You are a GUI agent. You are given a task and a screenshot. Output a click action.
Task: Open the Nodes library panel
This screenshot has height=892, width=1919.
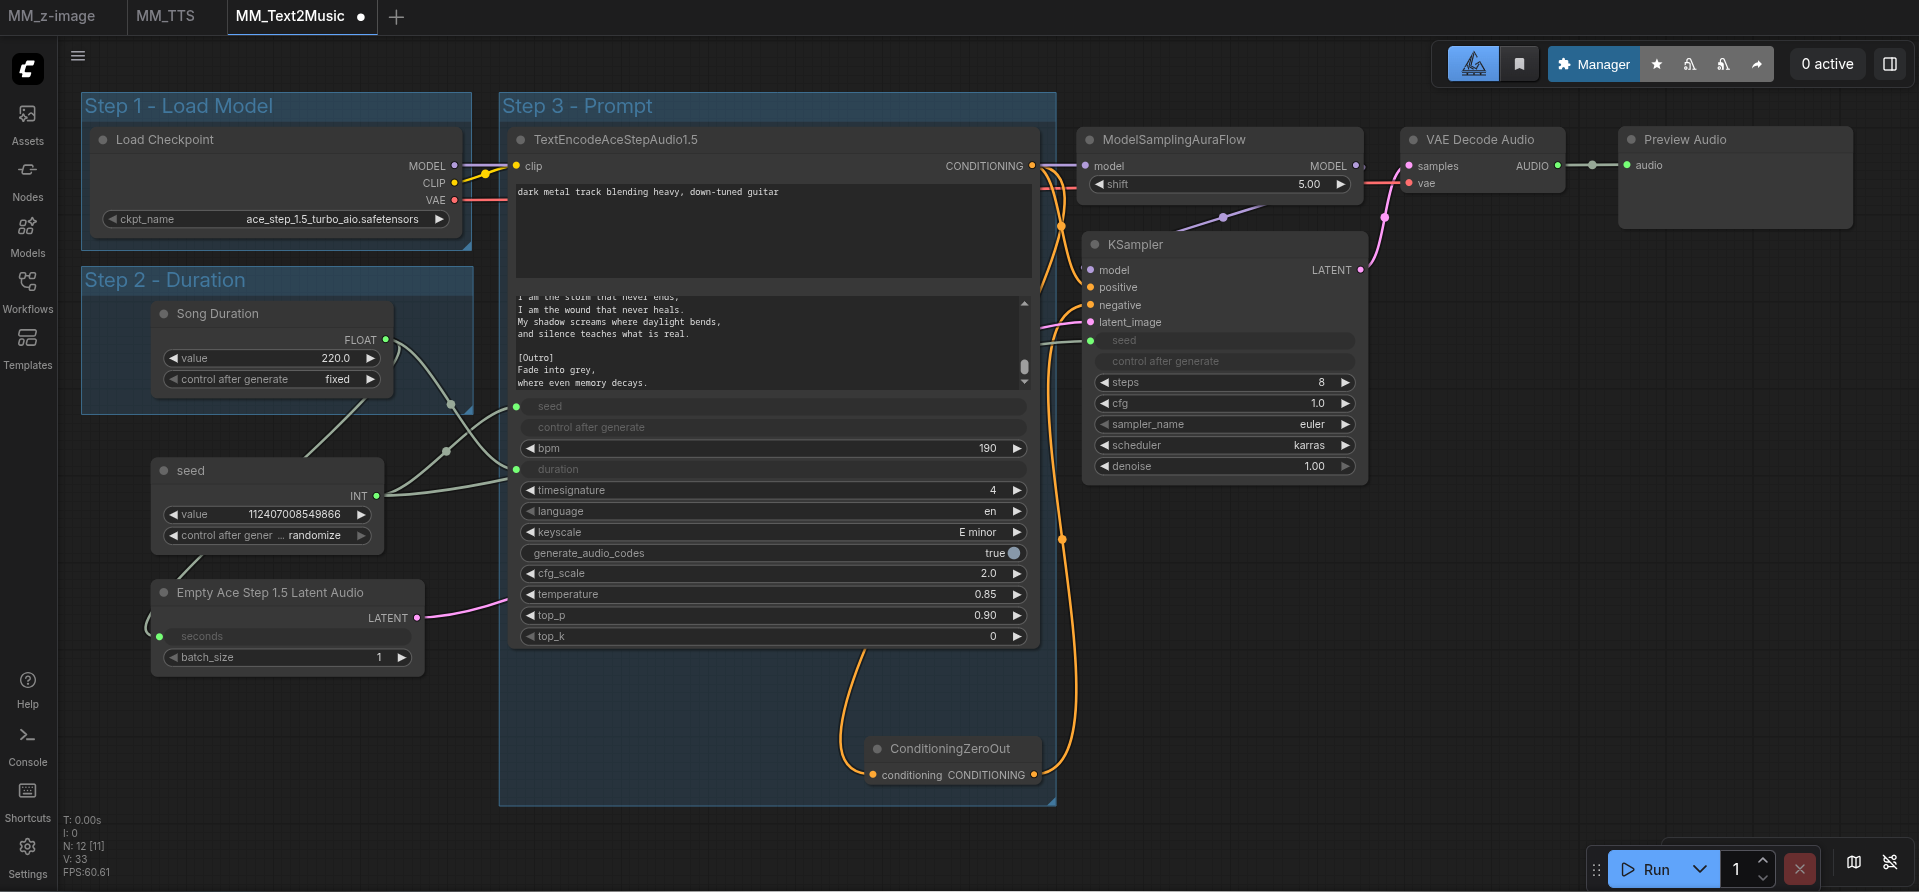coord(28,180)
